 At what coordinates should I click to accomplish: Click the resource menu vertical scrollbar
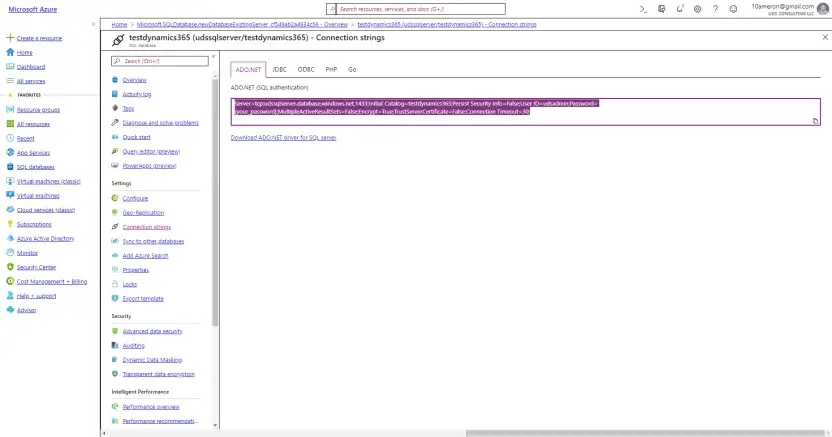pyautogui.click(x=215, y=202)
